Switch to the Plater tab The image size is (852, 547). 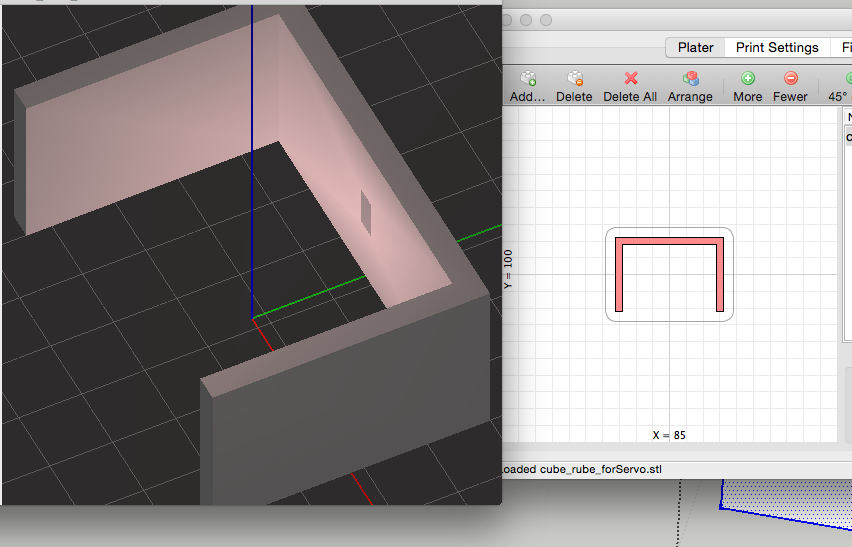tap(695, 47)
